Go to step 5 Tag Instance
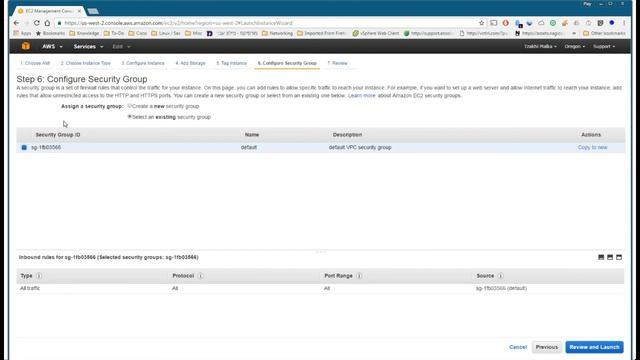640x360 pixels. [231, 63]
